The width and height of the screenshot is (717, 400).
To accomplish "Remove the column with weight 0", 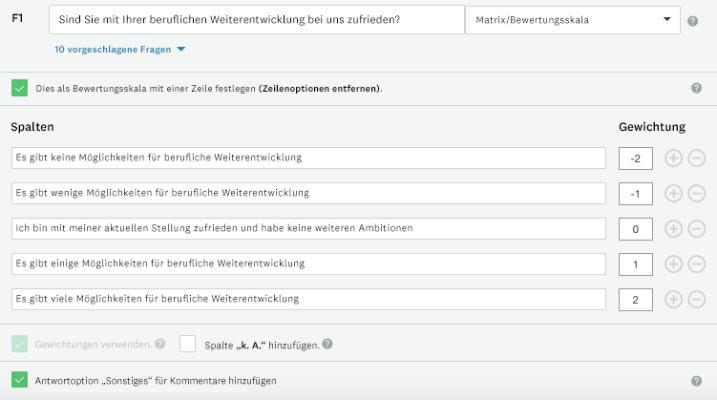I will 696,228.
